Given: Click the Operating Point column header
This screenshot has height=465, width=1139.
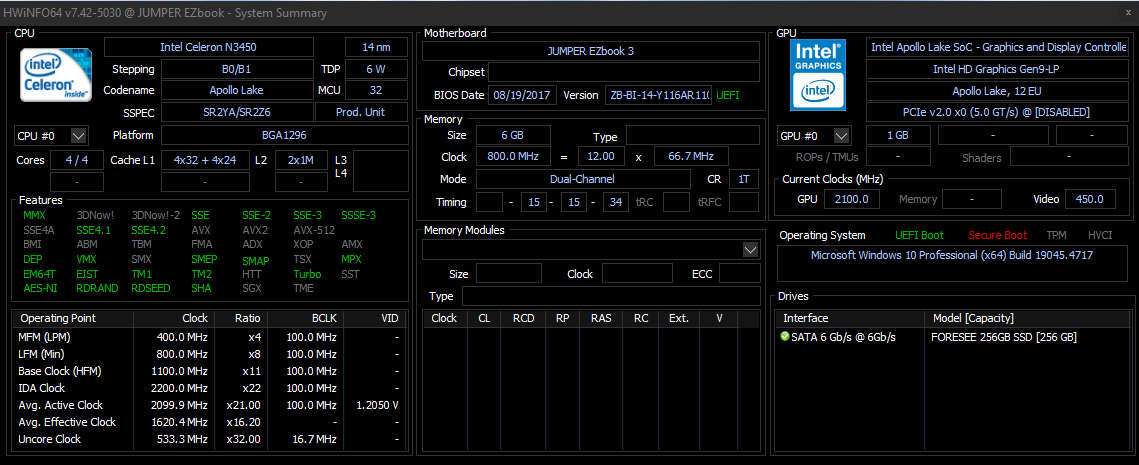Looking at the screenshot, I should tap(57, 318).
